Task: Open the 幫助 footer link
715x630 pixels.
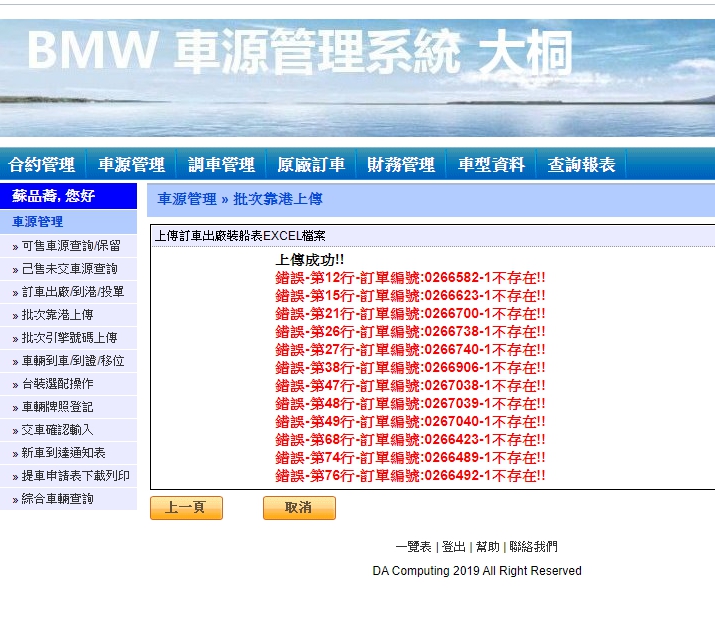Action: [x=487, y=547]
